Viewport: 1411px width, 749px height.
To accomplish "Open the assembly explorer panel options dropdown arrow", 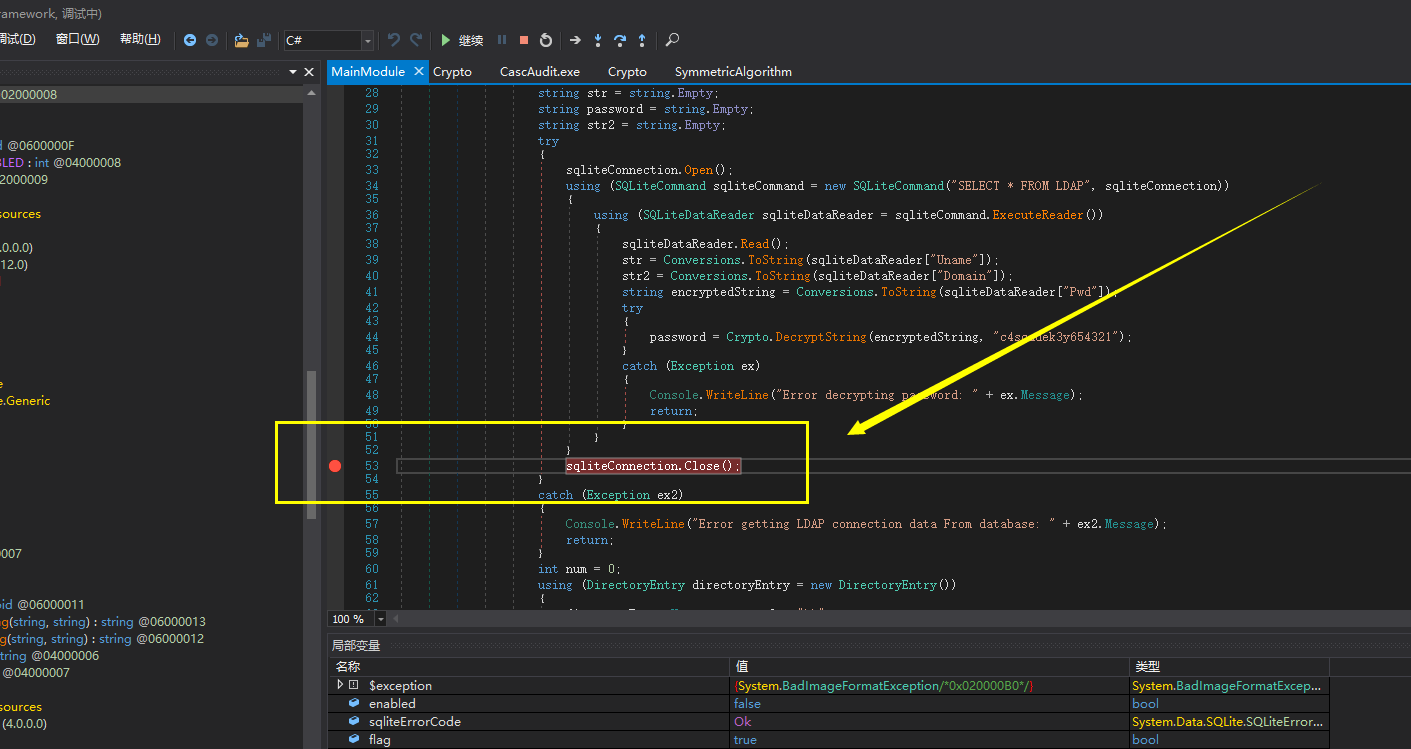I will 293,72.
